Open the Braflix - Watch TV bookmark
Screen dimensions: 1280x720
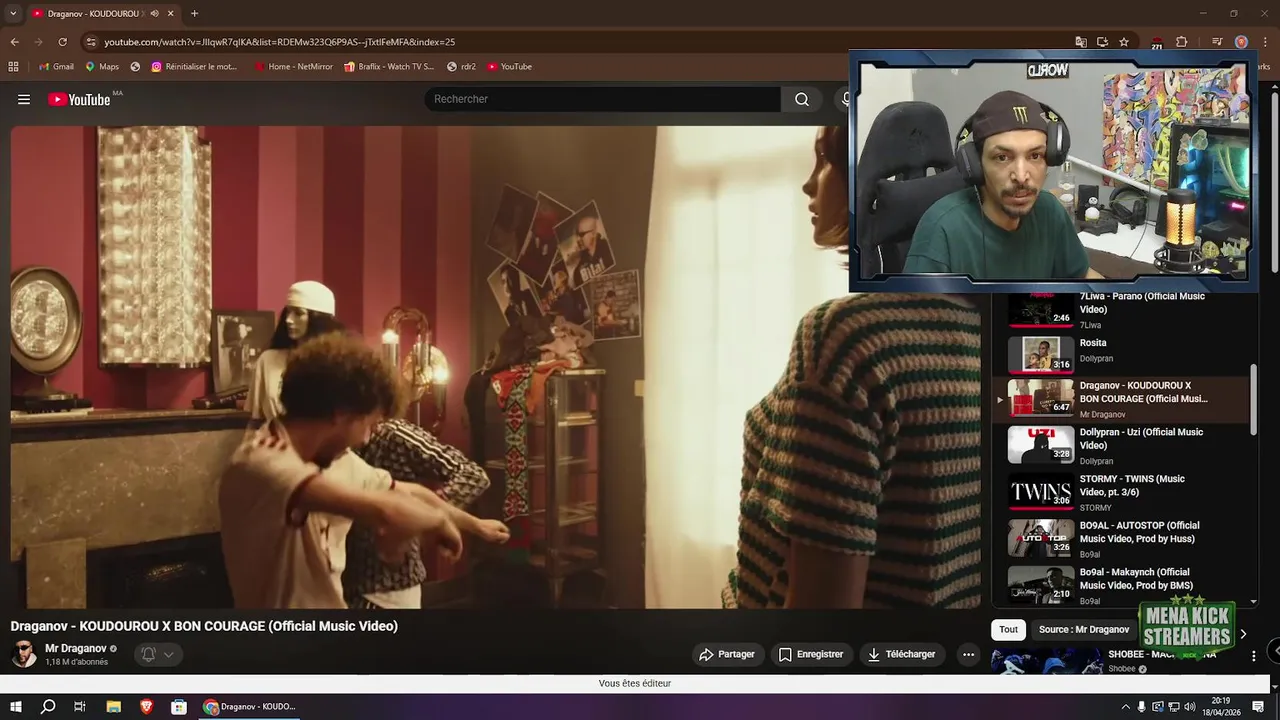click(389, 67)
